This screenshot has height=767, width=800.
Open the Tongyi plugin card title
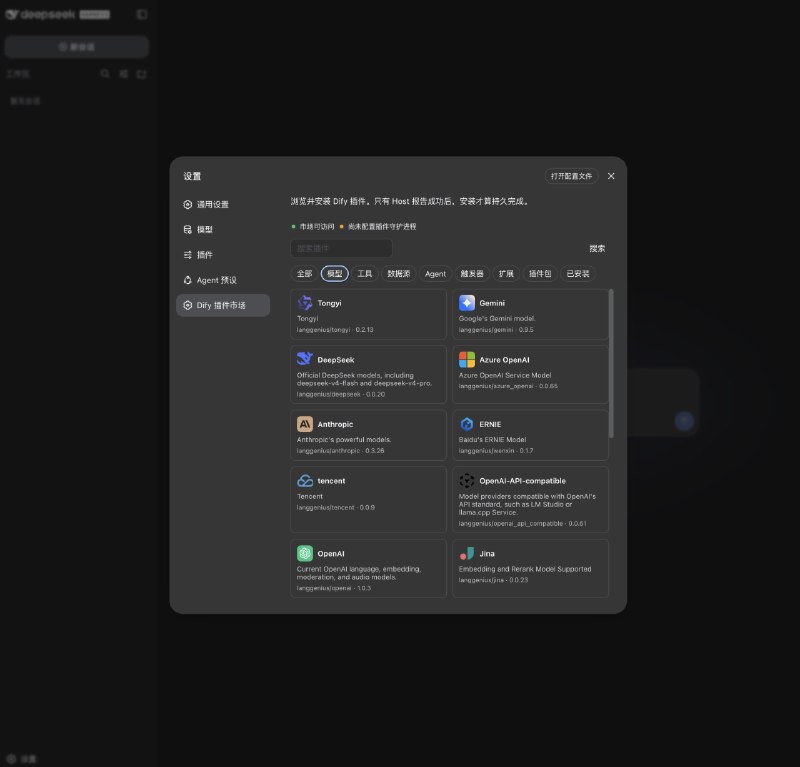(x=330, y=303)
